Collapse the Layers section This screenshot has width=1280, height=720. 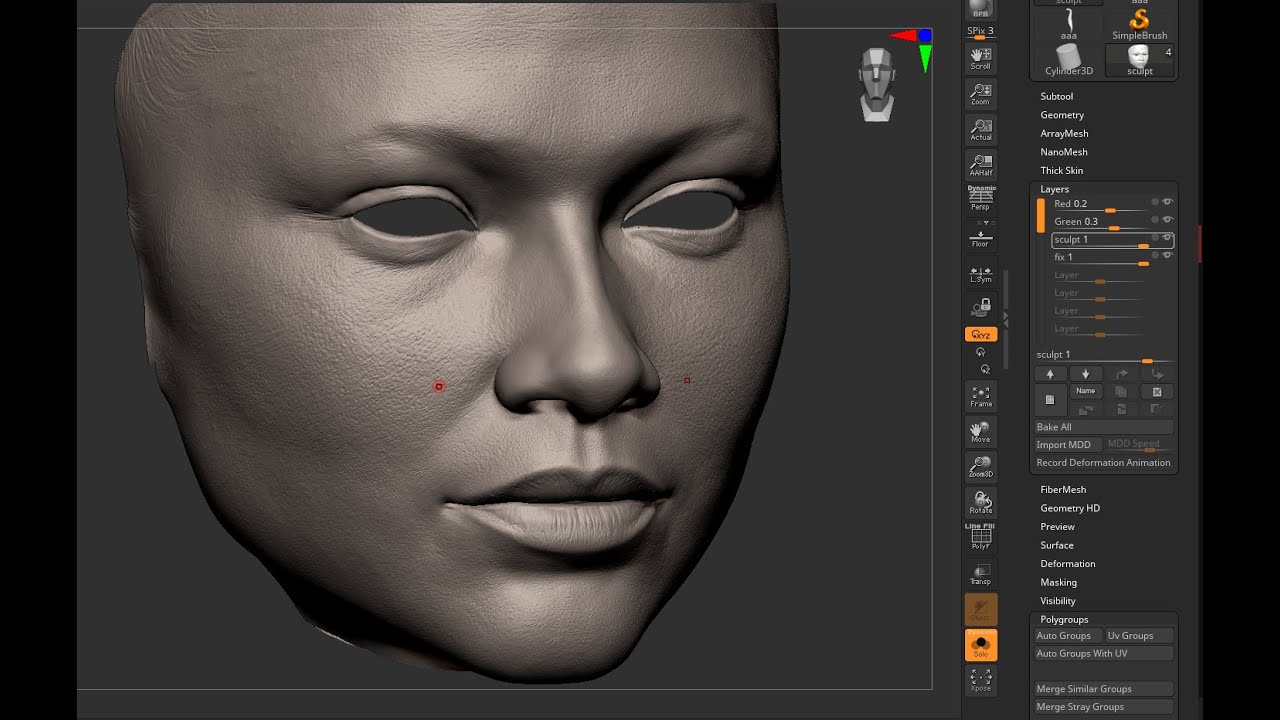1055,189
